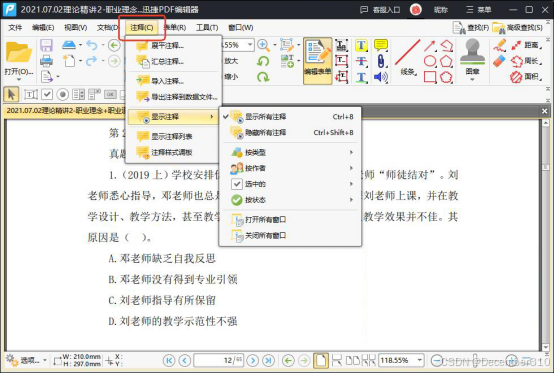Go to the first page
Screen dimensions: 554x373
point(169,360)
